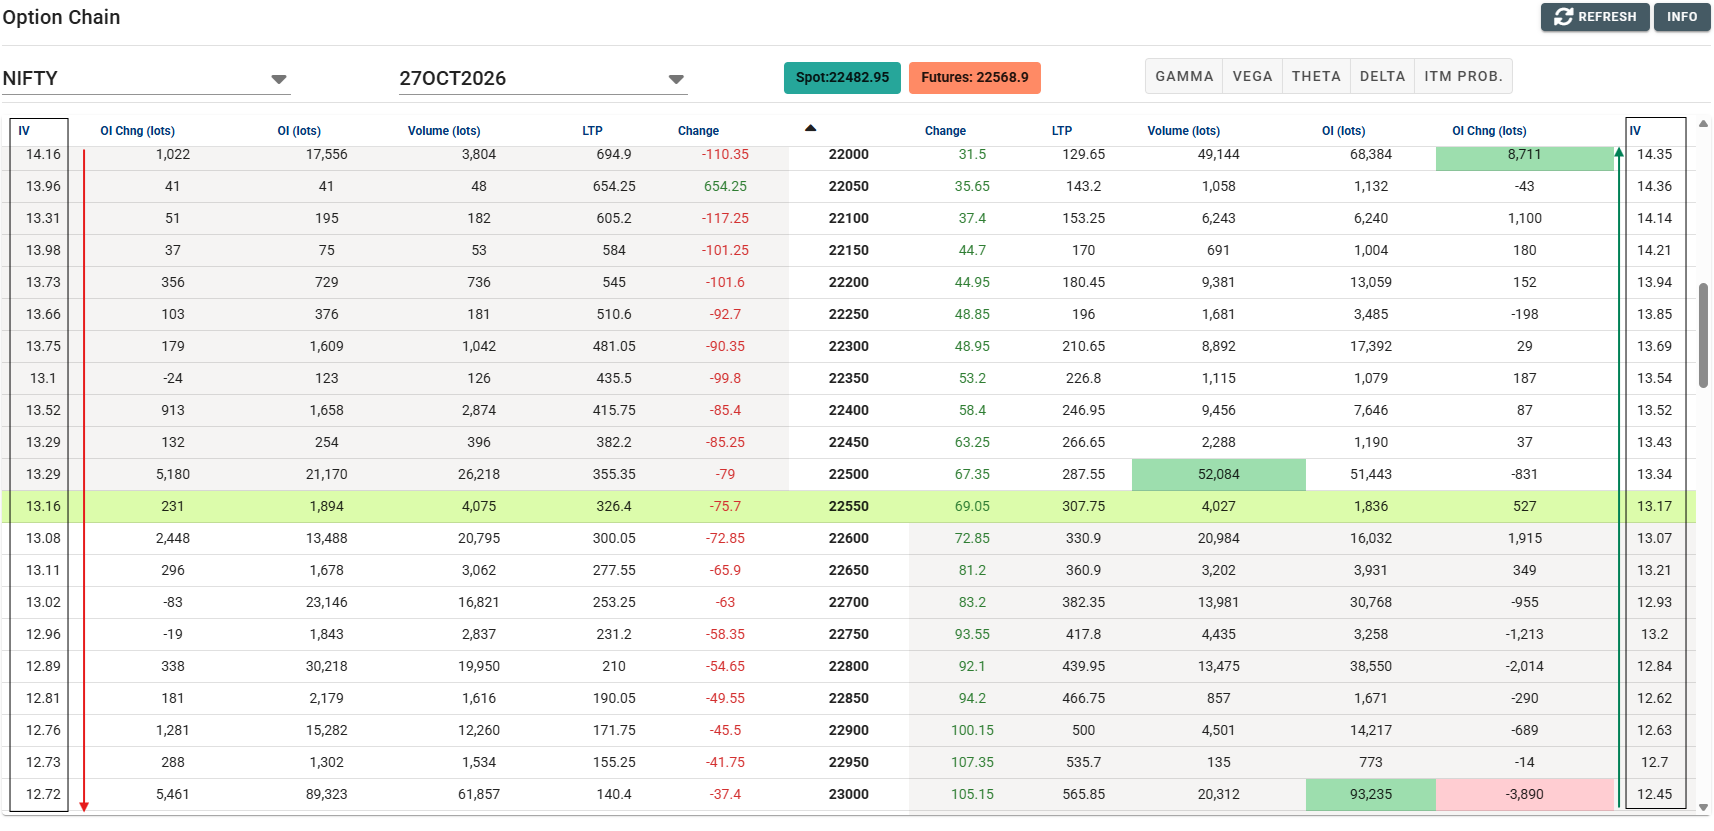Click the Spot:22482.95 badge
The height and width of the screenshot is (831, 1714).
842,77
